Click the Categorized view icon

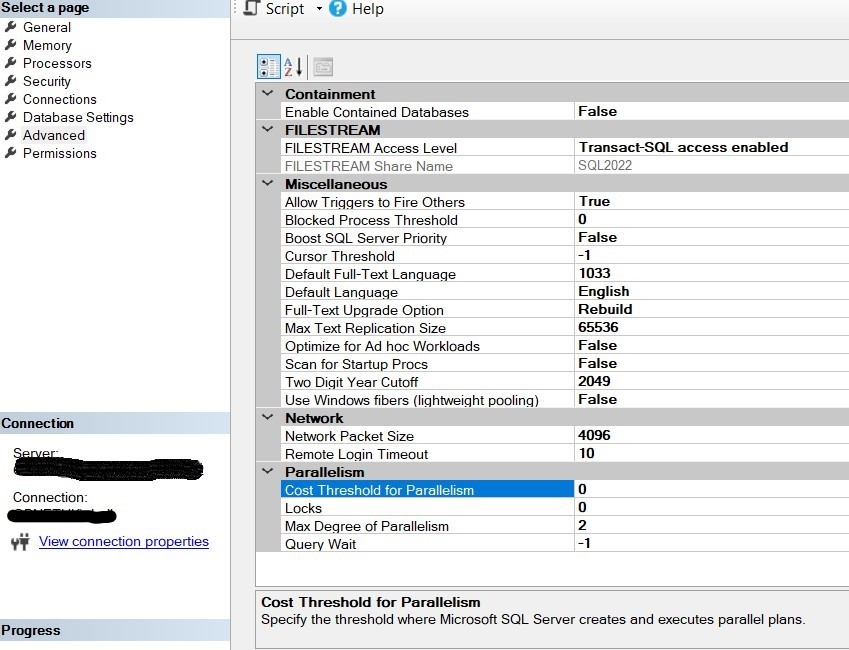269,67
